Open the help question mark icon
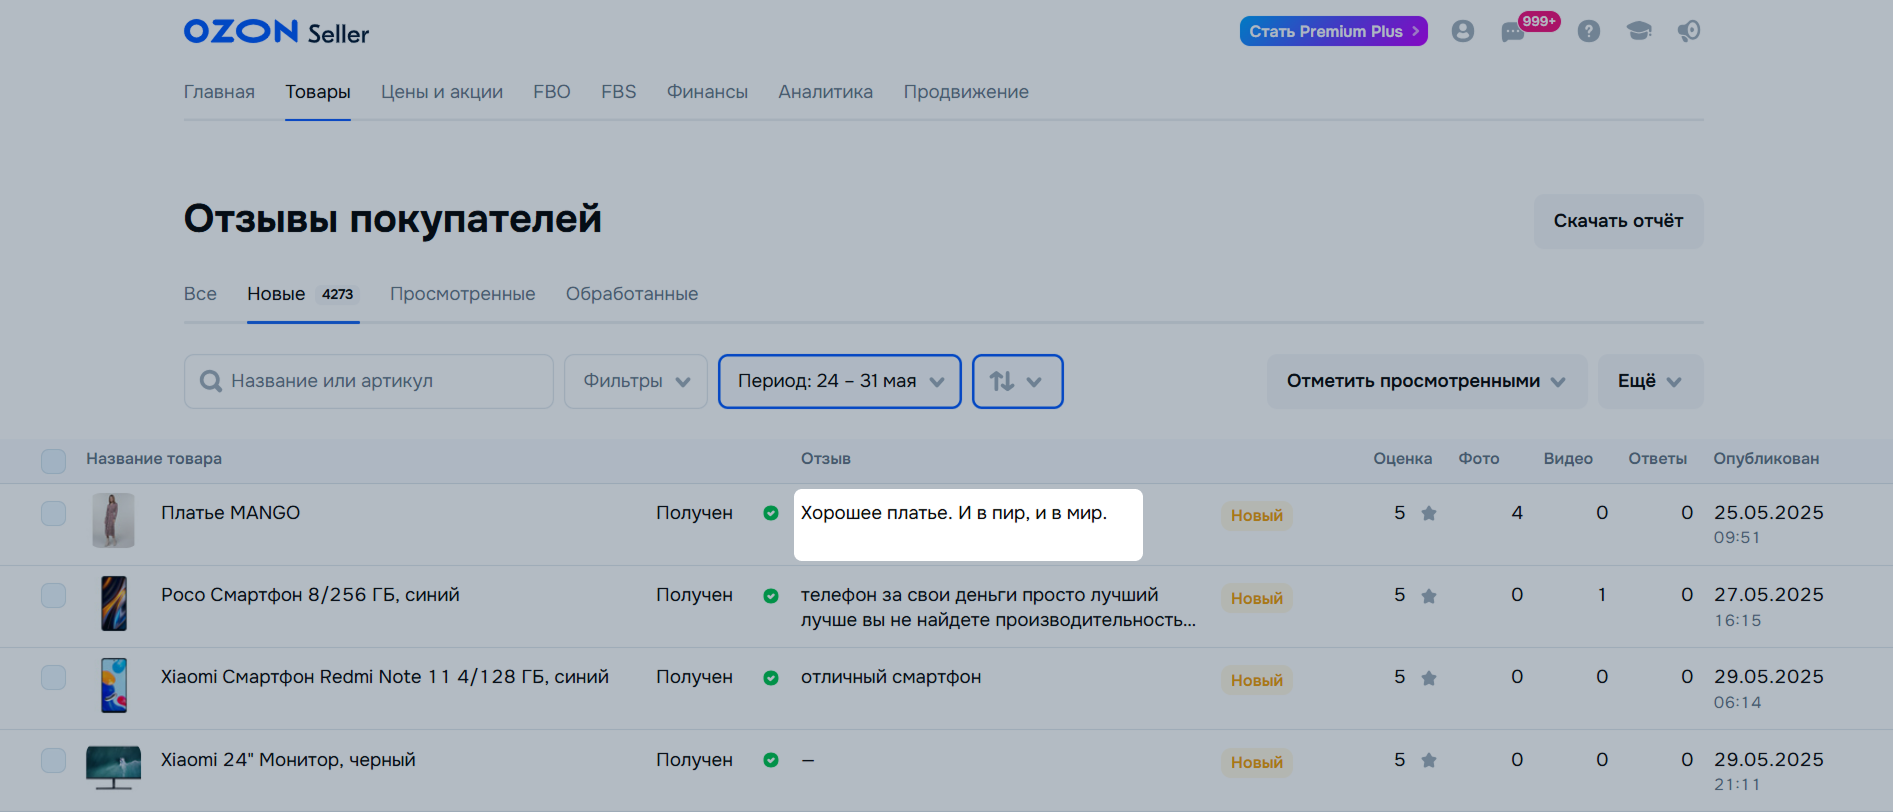Screen dimensions: 1893x812 point(1588,31)
